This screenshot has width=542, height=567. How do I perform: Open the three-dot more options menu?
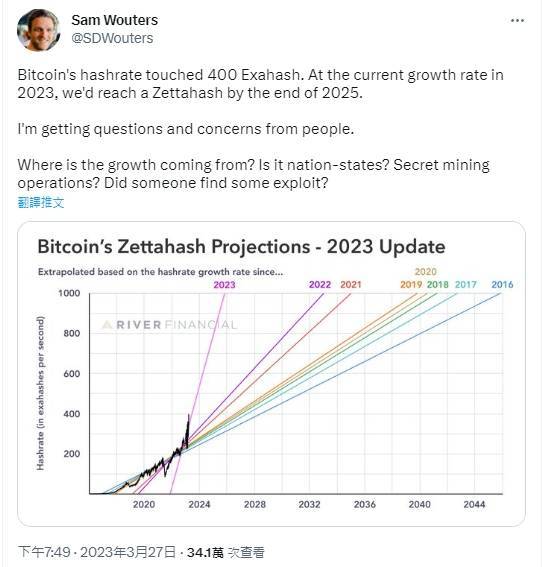point(517,21)
